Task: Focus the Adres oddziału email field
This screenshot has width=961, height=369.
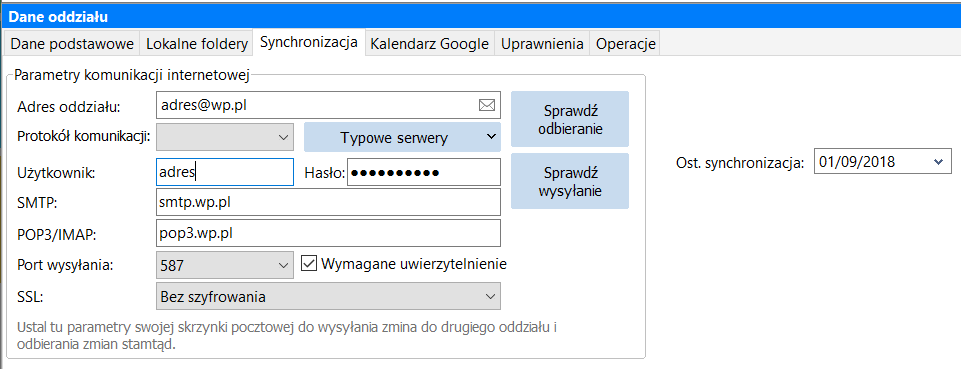Action: (329, 105)
